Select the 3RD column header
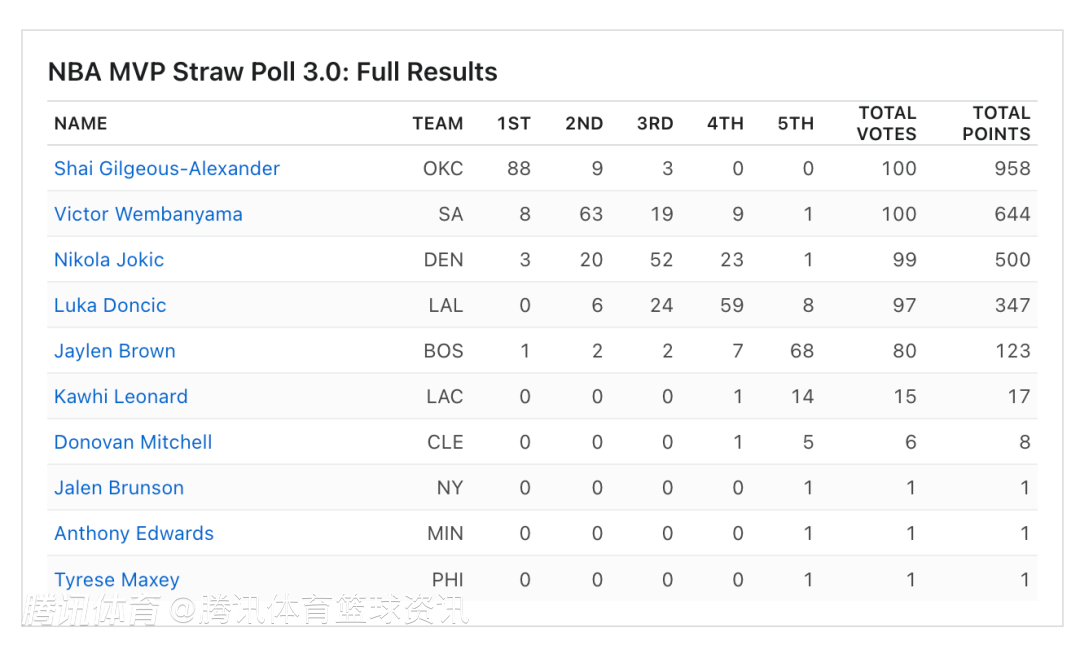Image resolution: width=1080 pixels, height=645 pixels. (x=655, y=124)
